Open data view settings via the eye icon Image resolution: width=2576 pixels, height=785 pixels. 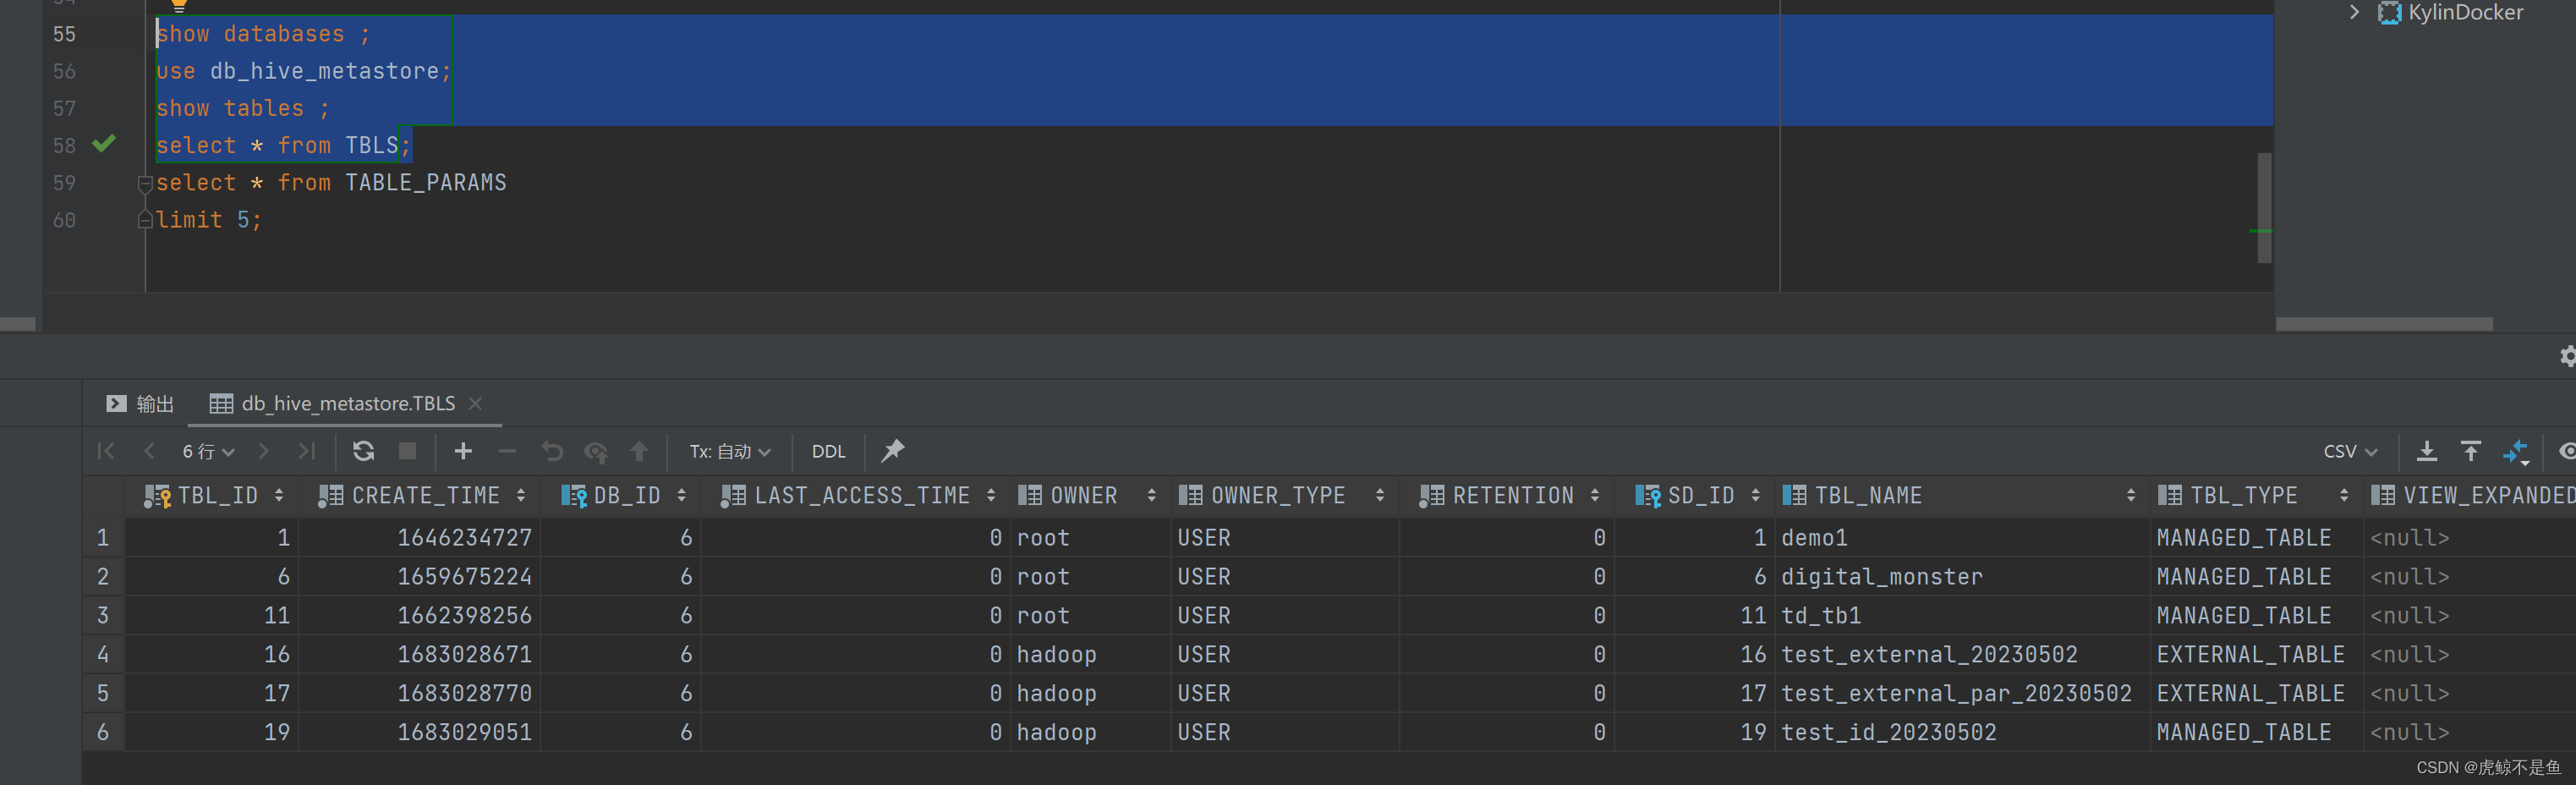[2568, 451]
